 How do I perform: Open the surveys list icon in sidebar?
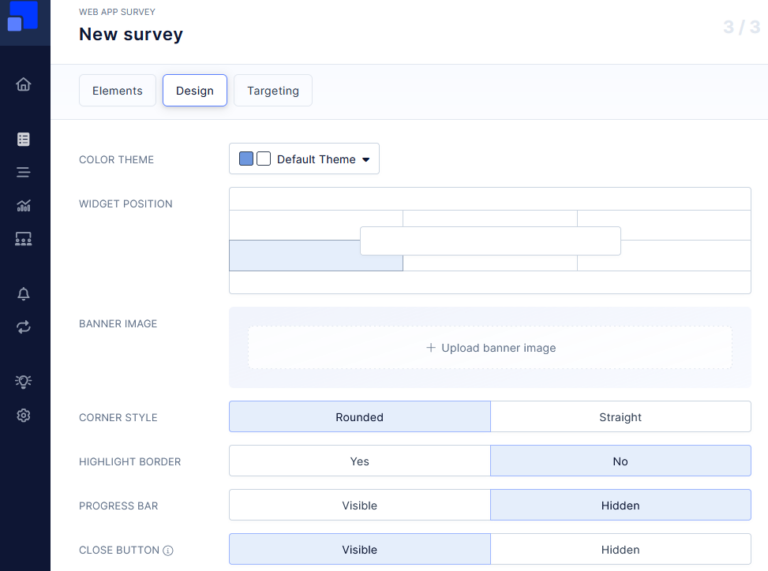point(24,139)
